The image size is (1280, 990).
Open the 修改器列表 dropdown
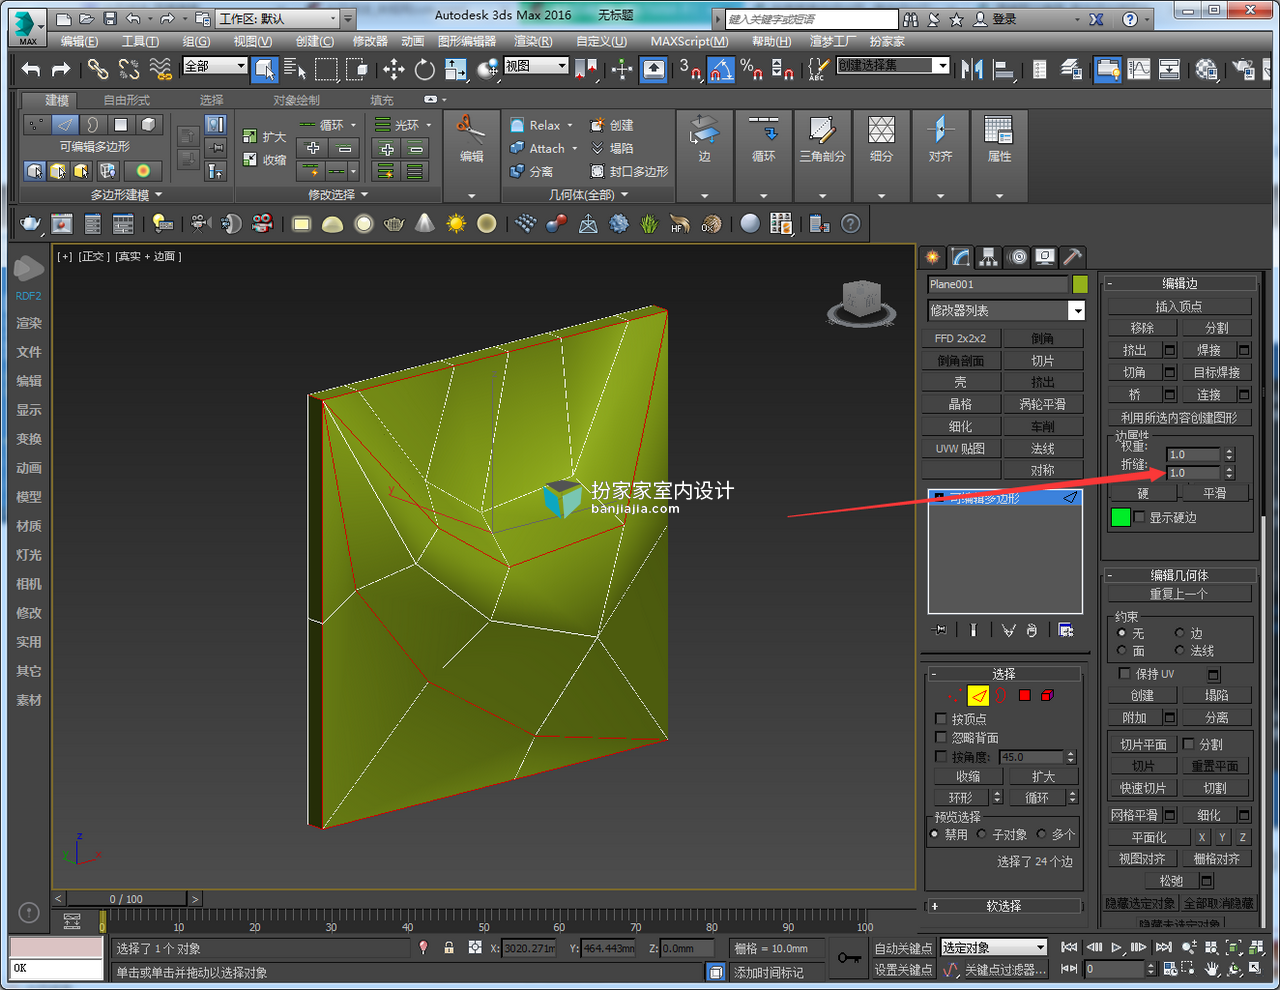[1006, 311]
